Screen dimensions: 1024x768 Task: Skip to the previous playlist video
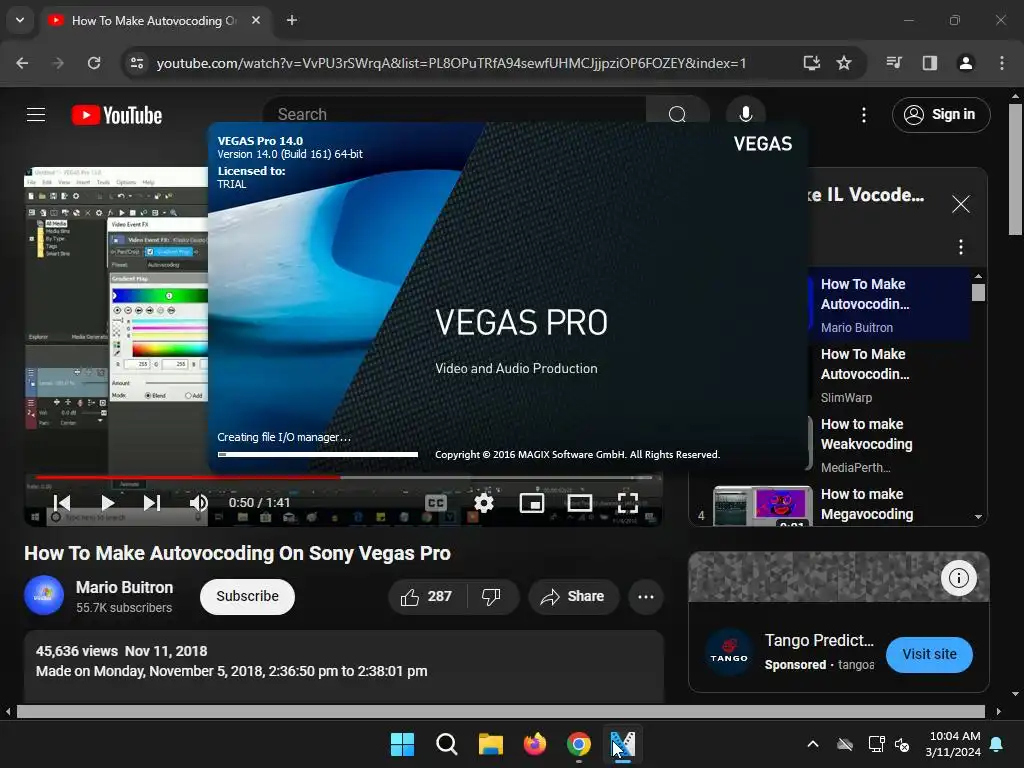pos(62,503)
